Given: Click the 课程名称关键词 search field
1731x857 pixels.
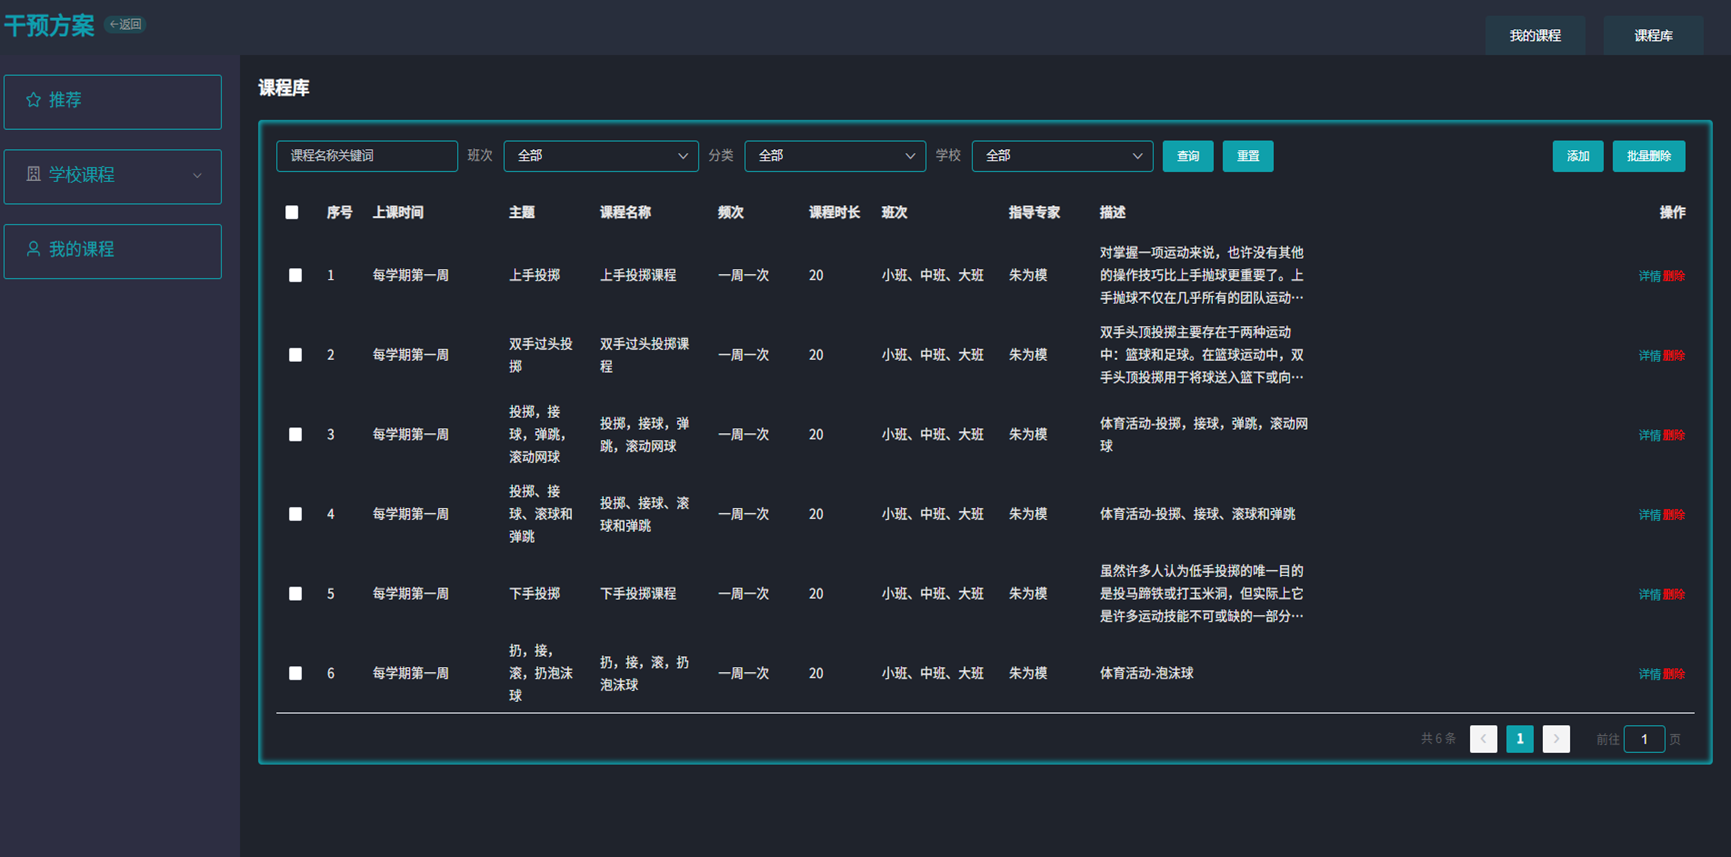Looking at the screenshot, I should [367, 156].
